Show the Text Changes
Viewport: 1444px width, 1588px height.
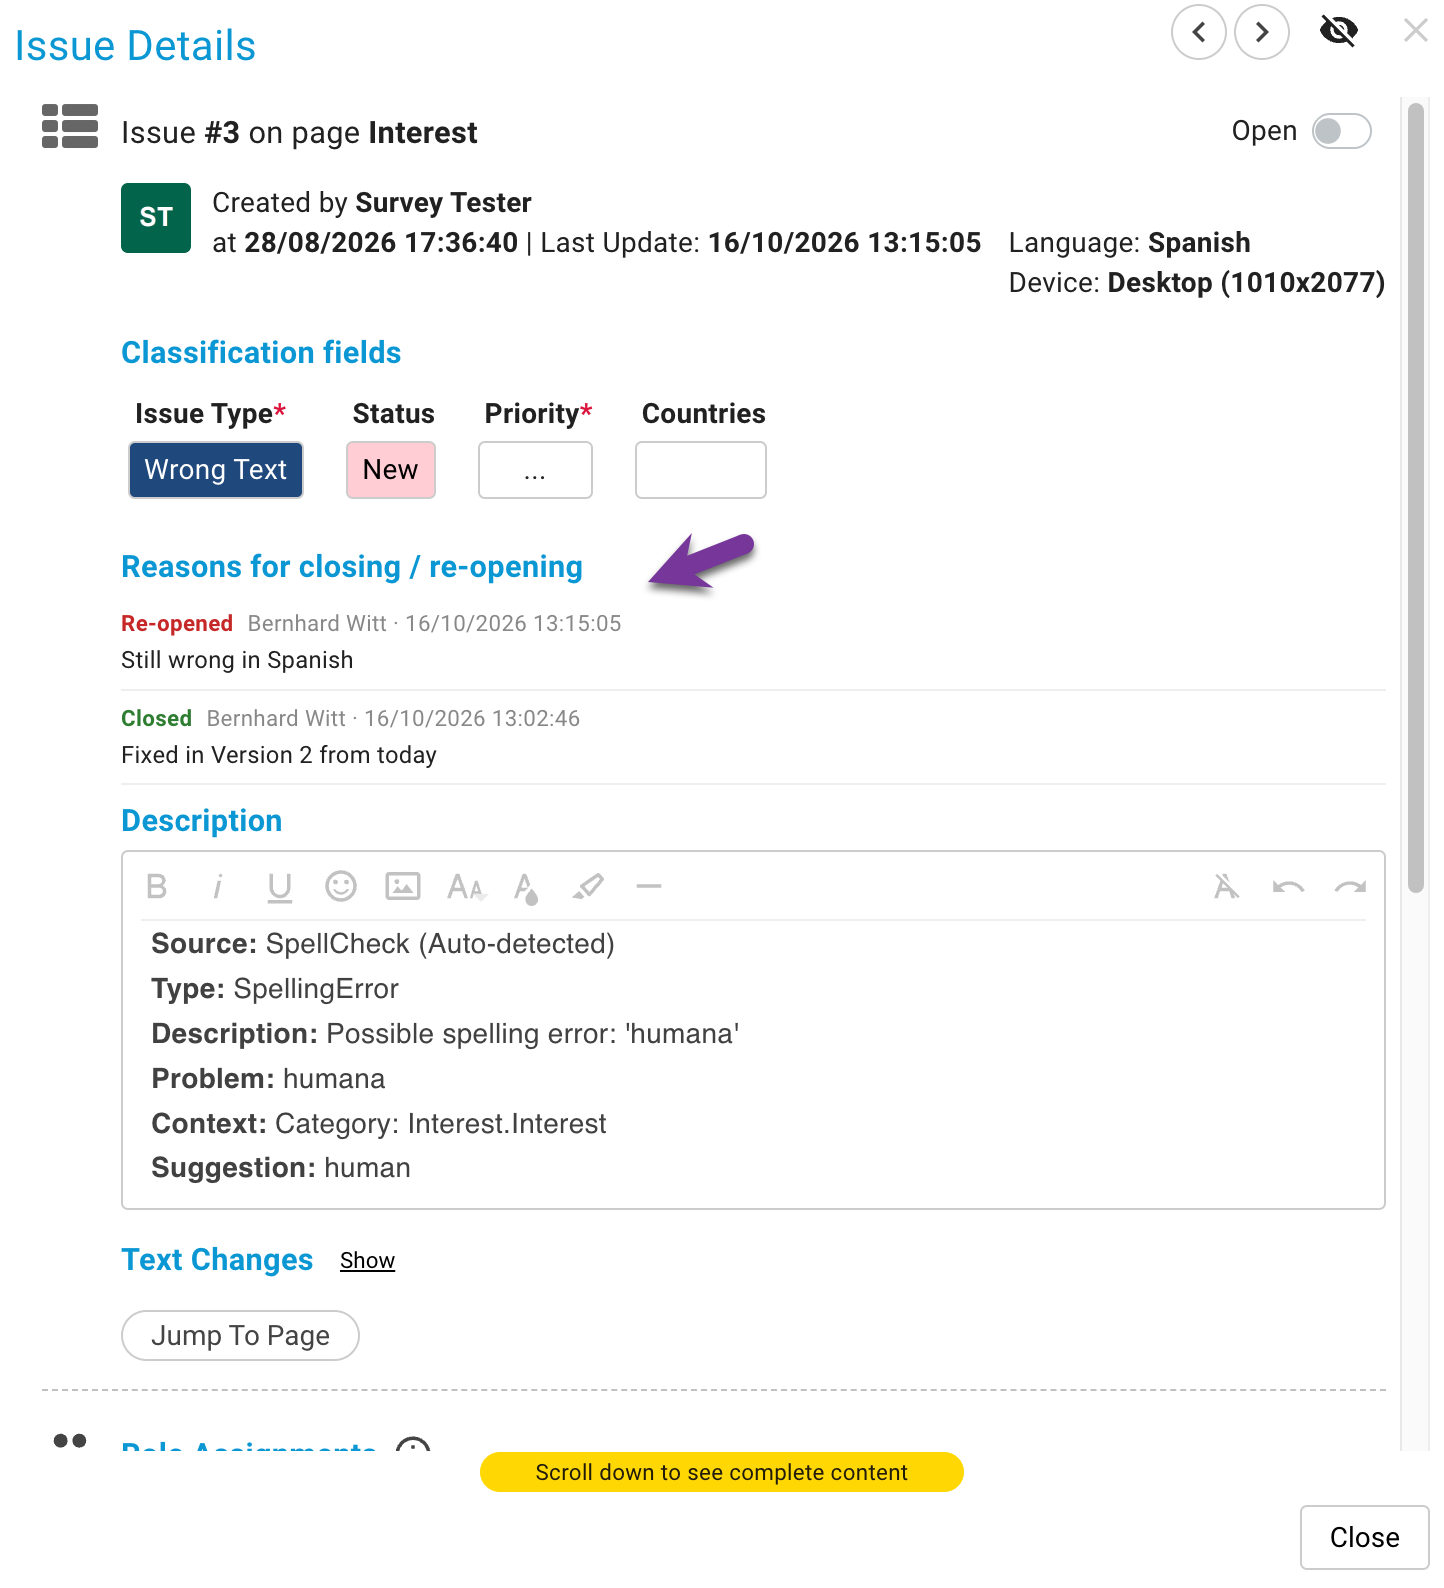click(367, 1261)
